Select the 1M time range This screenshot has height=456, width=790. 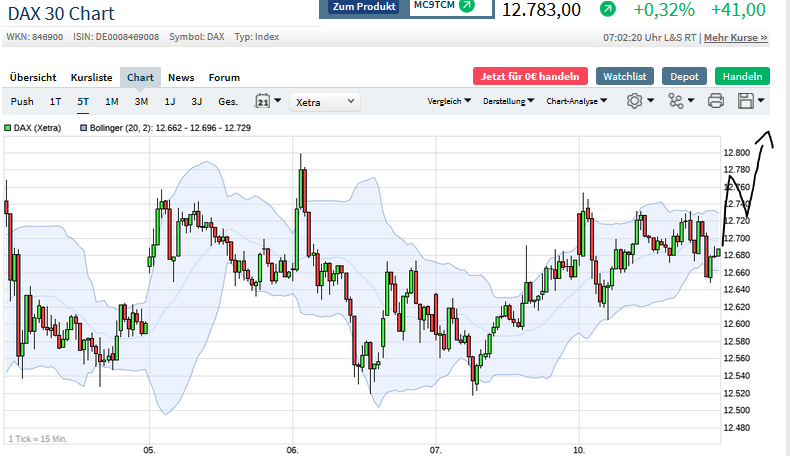[112, 102]
